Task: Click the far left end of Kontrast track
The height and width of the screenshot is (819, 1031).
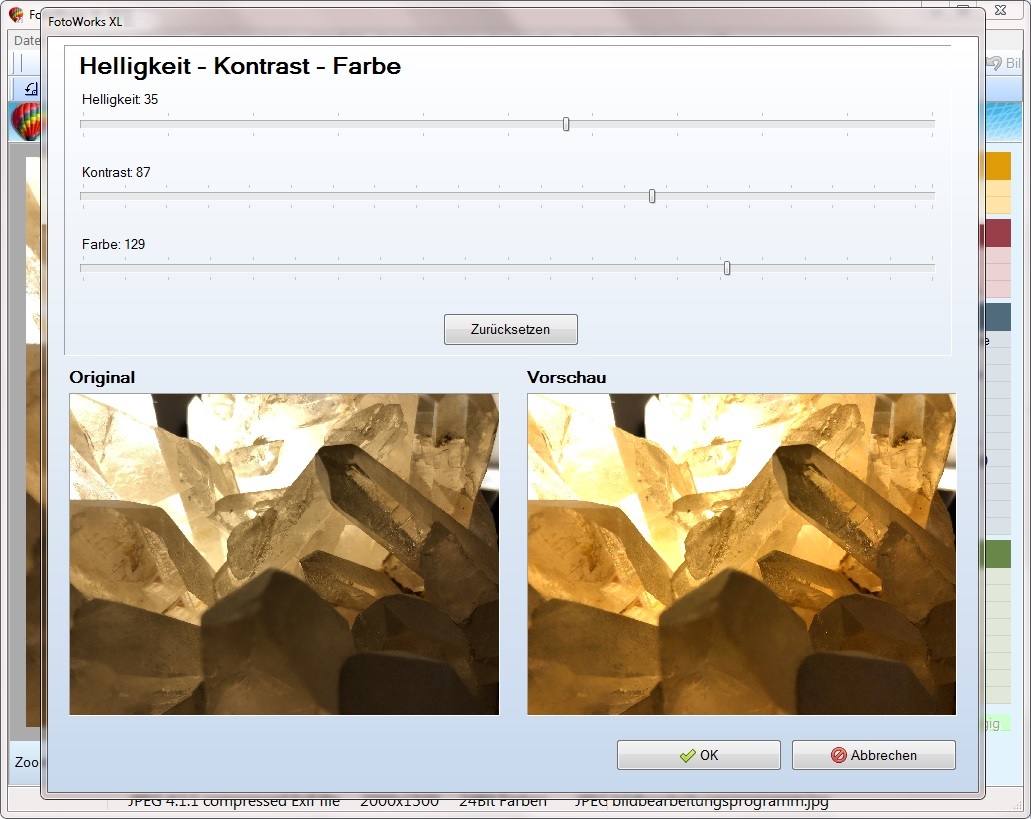Action: click(84, 196)
